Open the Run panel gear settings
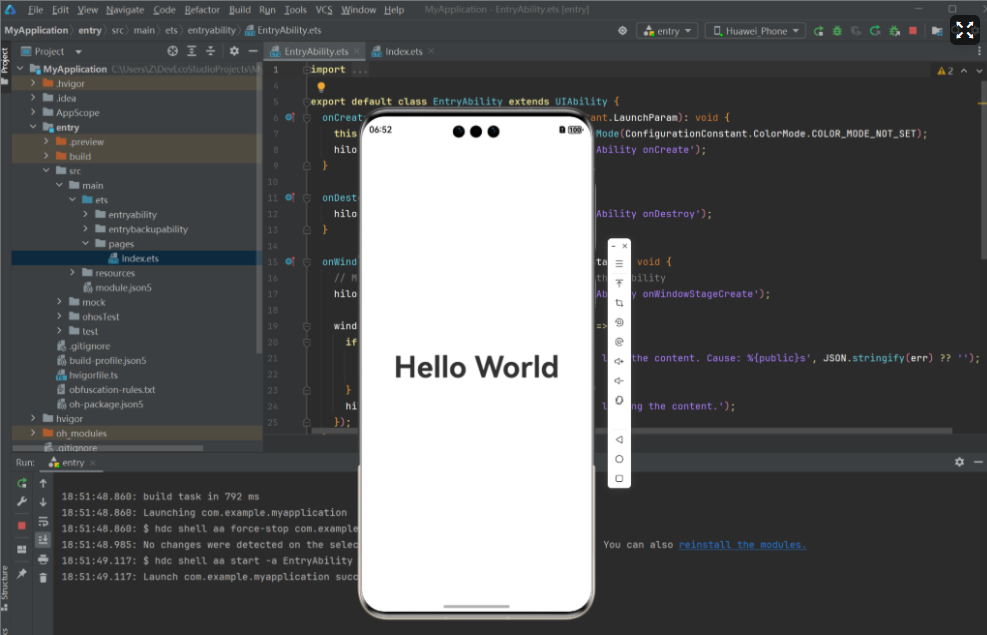987x635 pixels. click(x=959, y=462)
